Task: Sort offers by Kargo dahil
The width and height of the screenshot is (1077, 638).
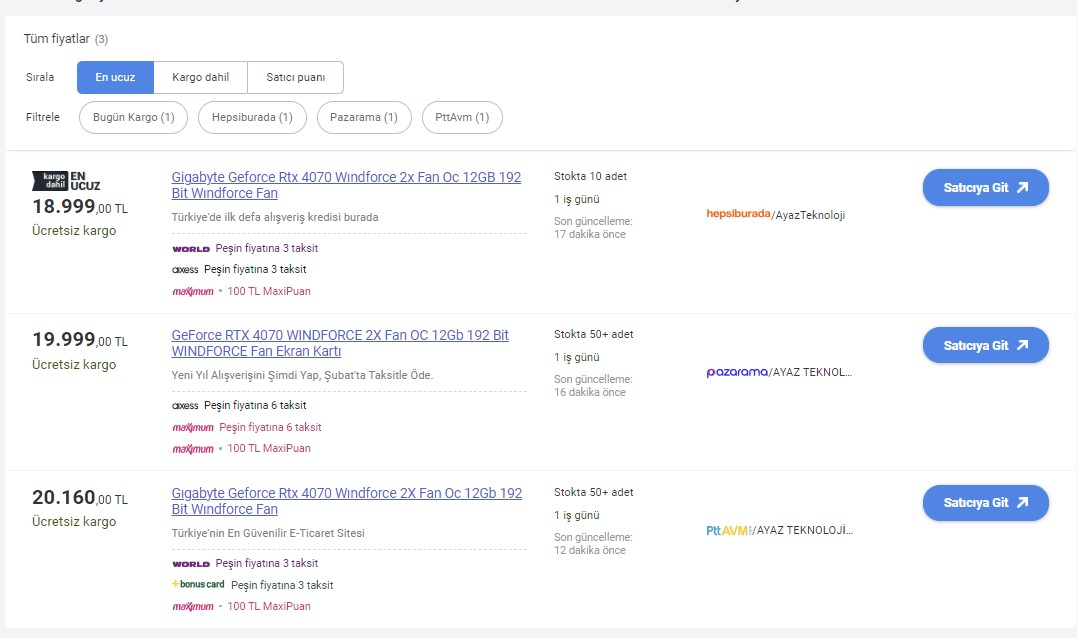Action: coord(200,77)
